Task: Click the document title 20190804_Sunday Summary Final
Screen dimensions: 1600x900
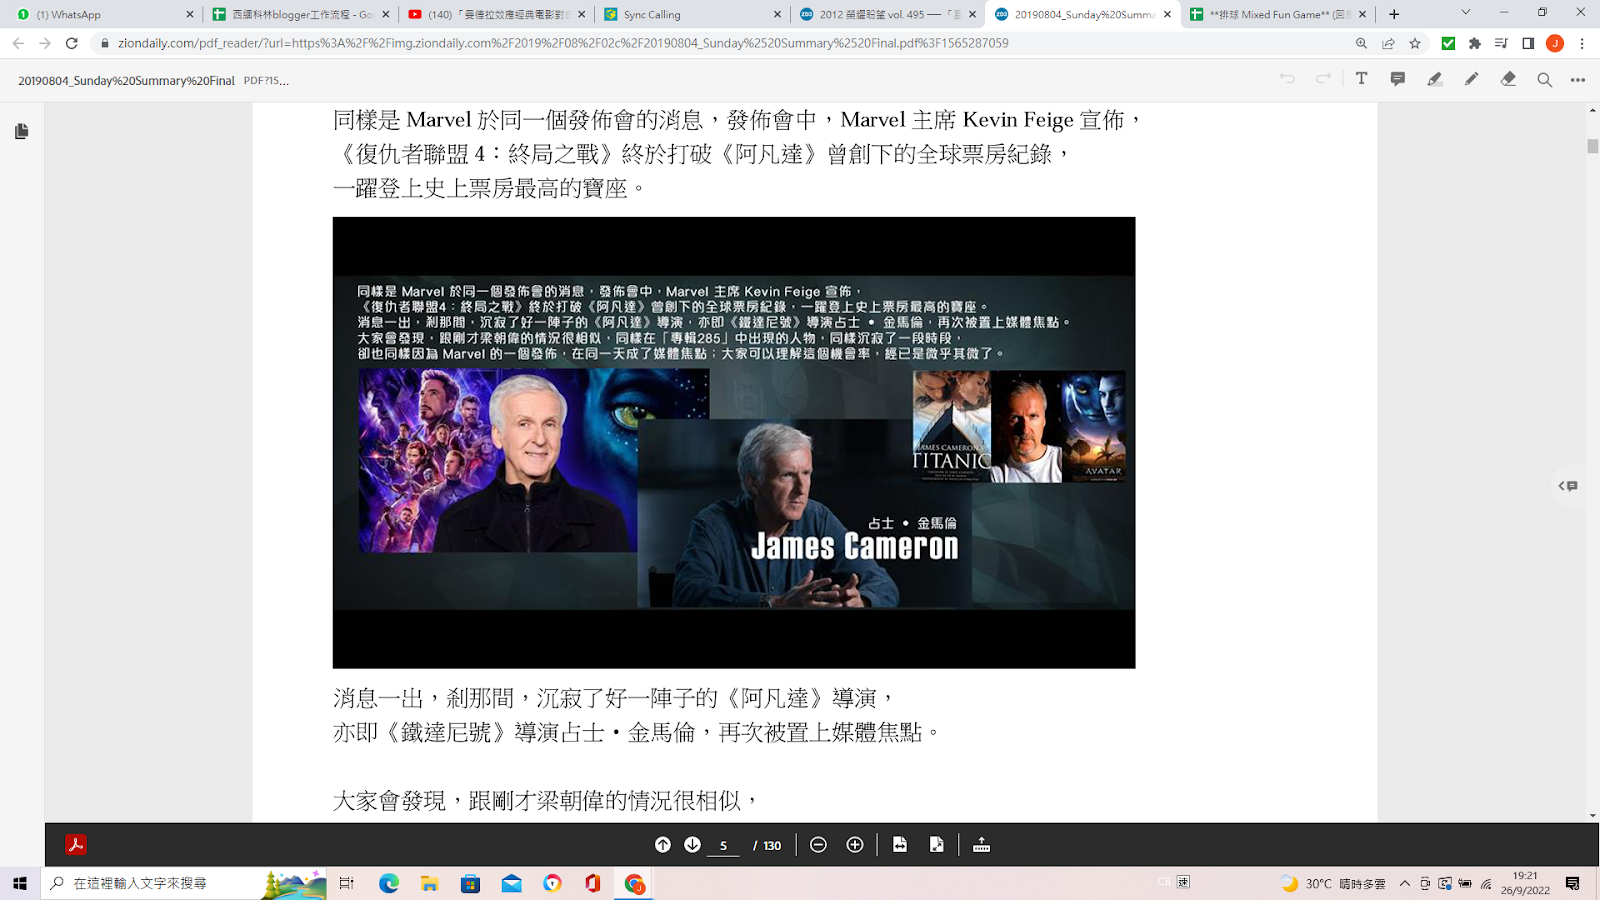Action: [126, 80]
